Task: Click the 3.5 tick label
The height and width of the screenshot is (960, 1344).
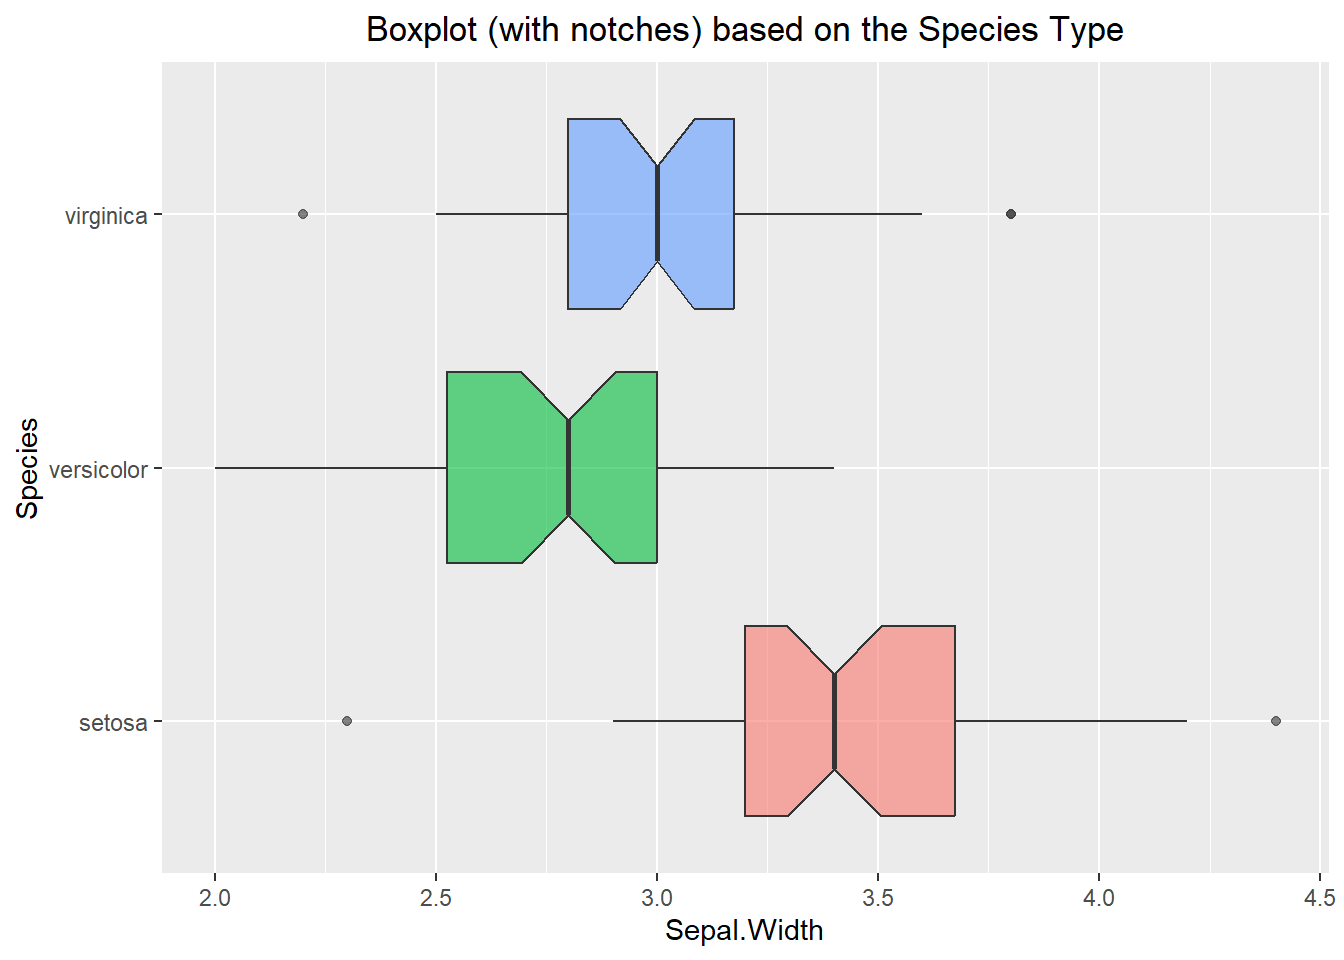Action: (x=878, y=897)
